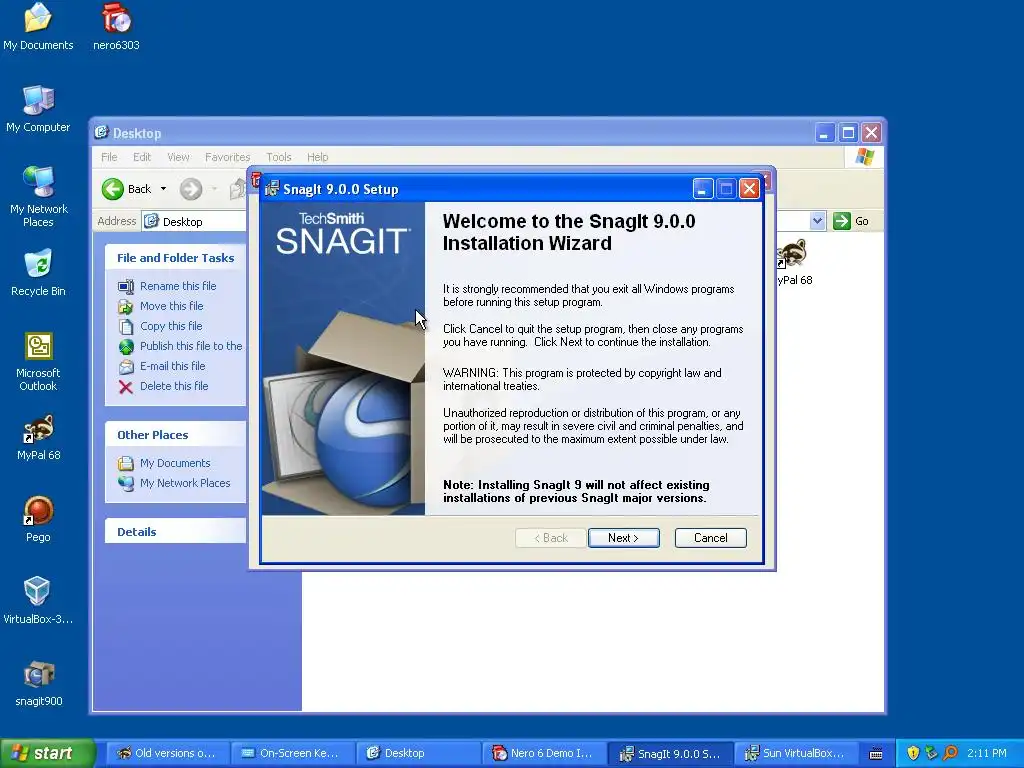
Task: Open the View menu in Desktop window
Action: click(178, 157)
